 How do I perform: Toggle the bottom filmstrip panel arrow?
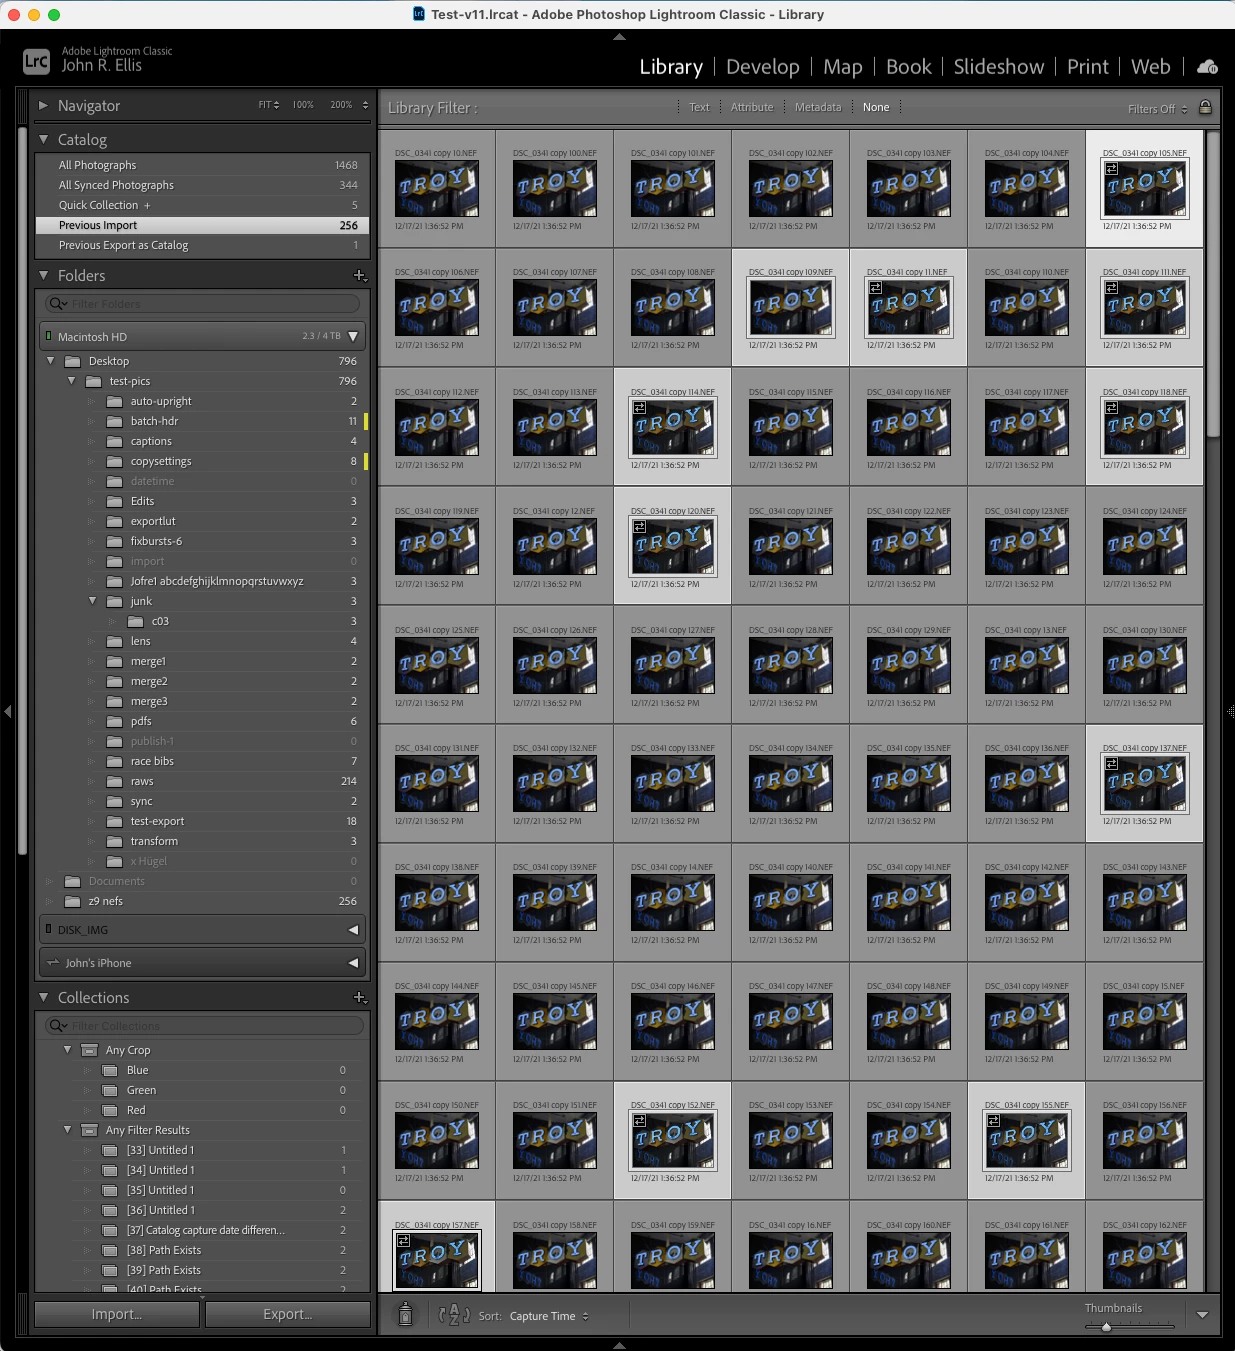click(619, 1345)
